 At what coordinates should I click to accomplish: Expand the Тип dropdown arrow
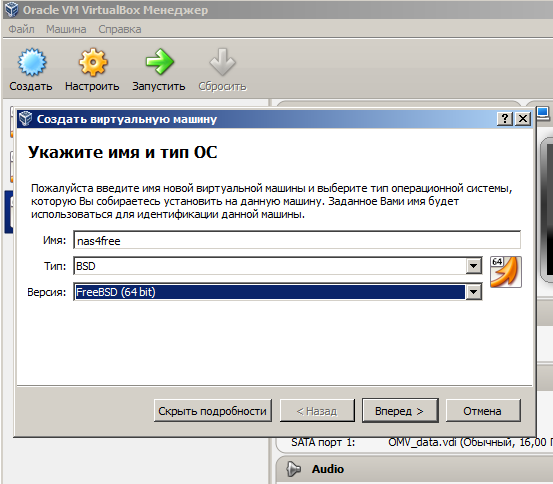pyautogui.click(x=474, y=266)
